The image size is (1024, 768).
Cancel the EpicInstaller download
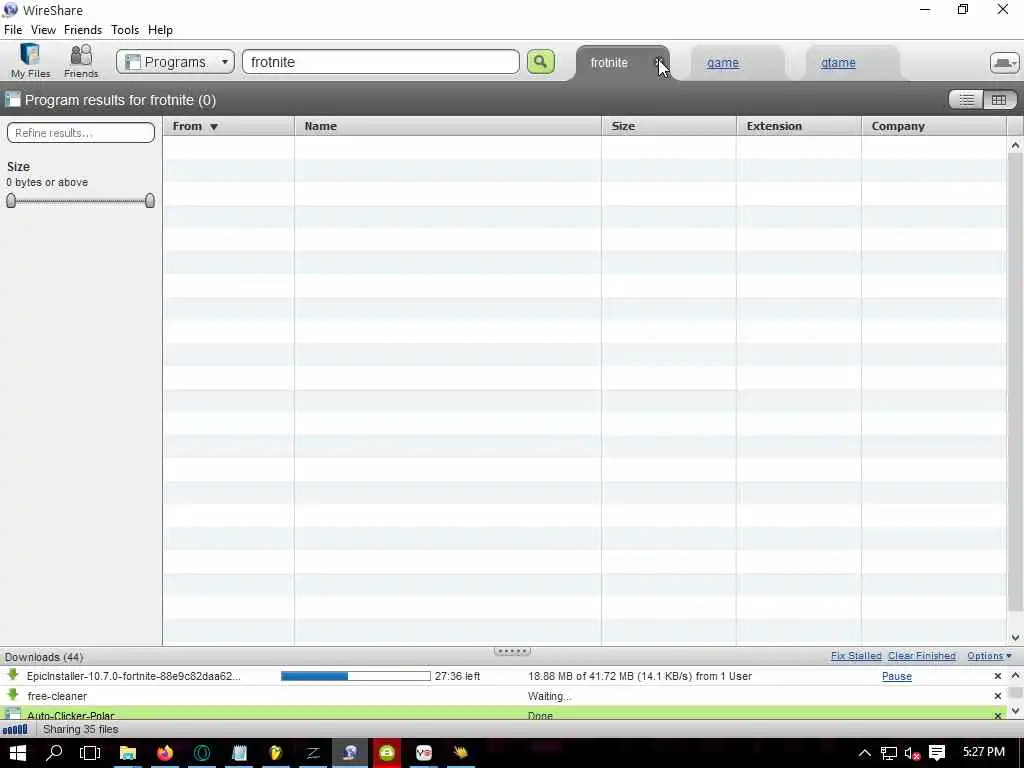tap(998, 677)
